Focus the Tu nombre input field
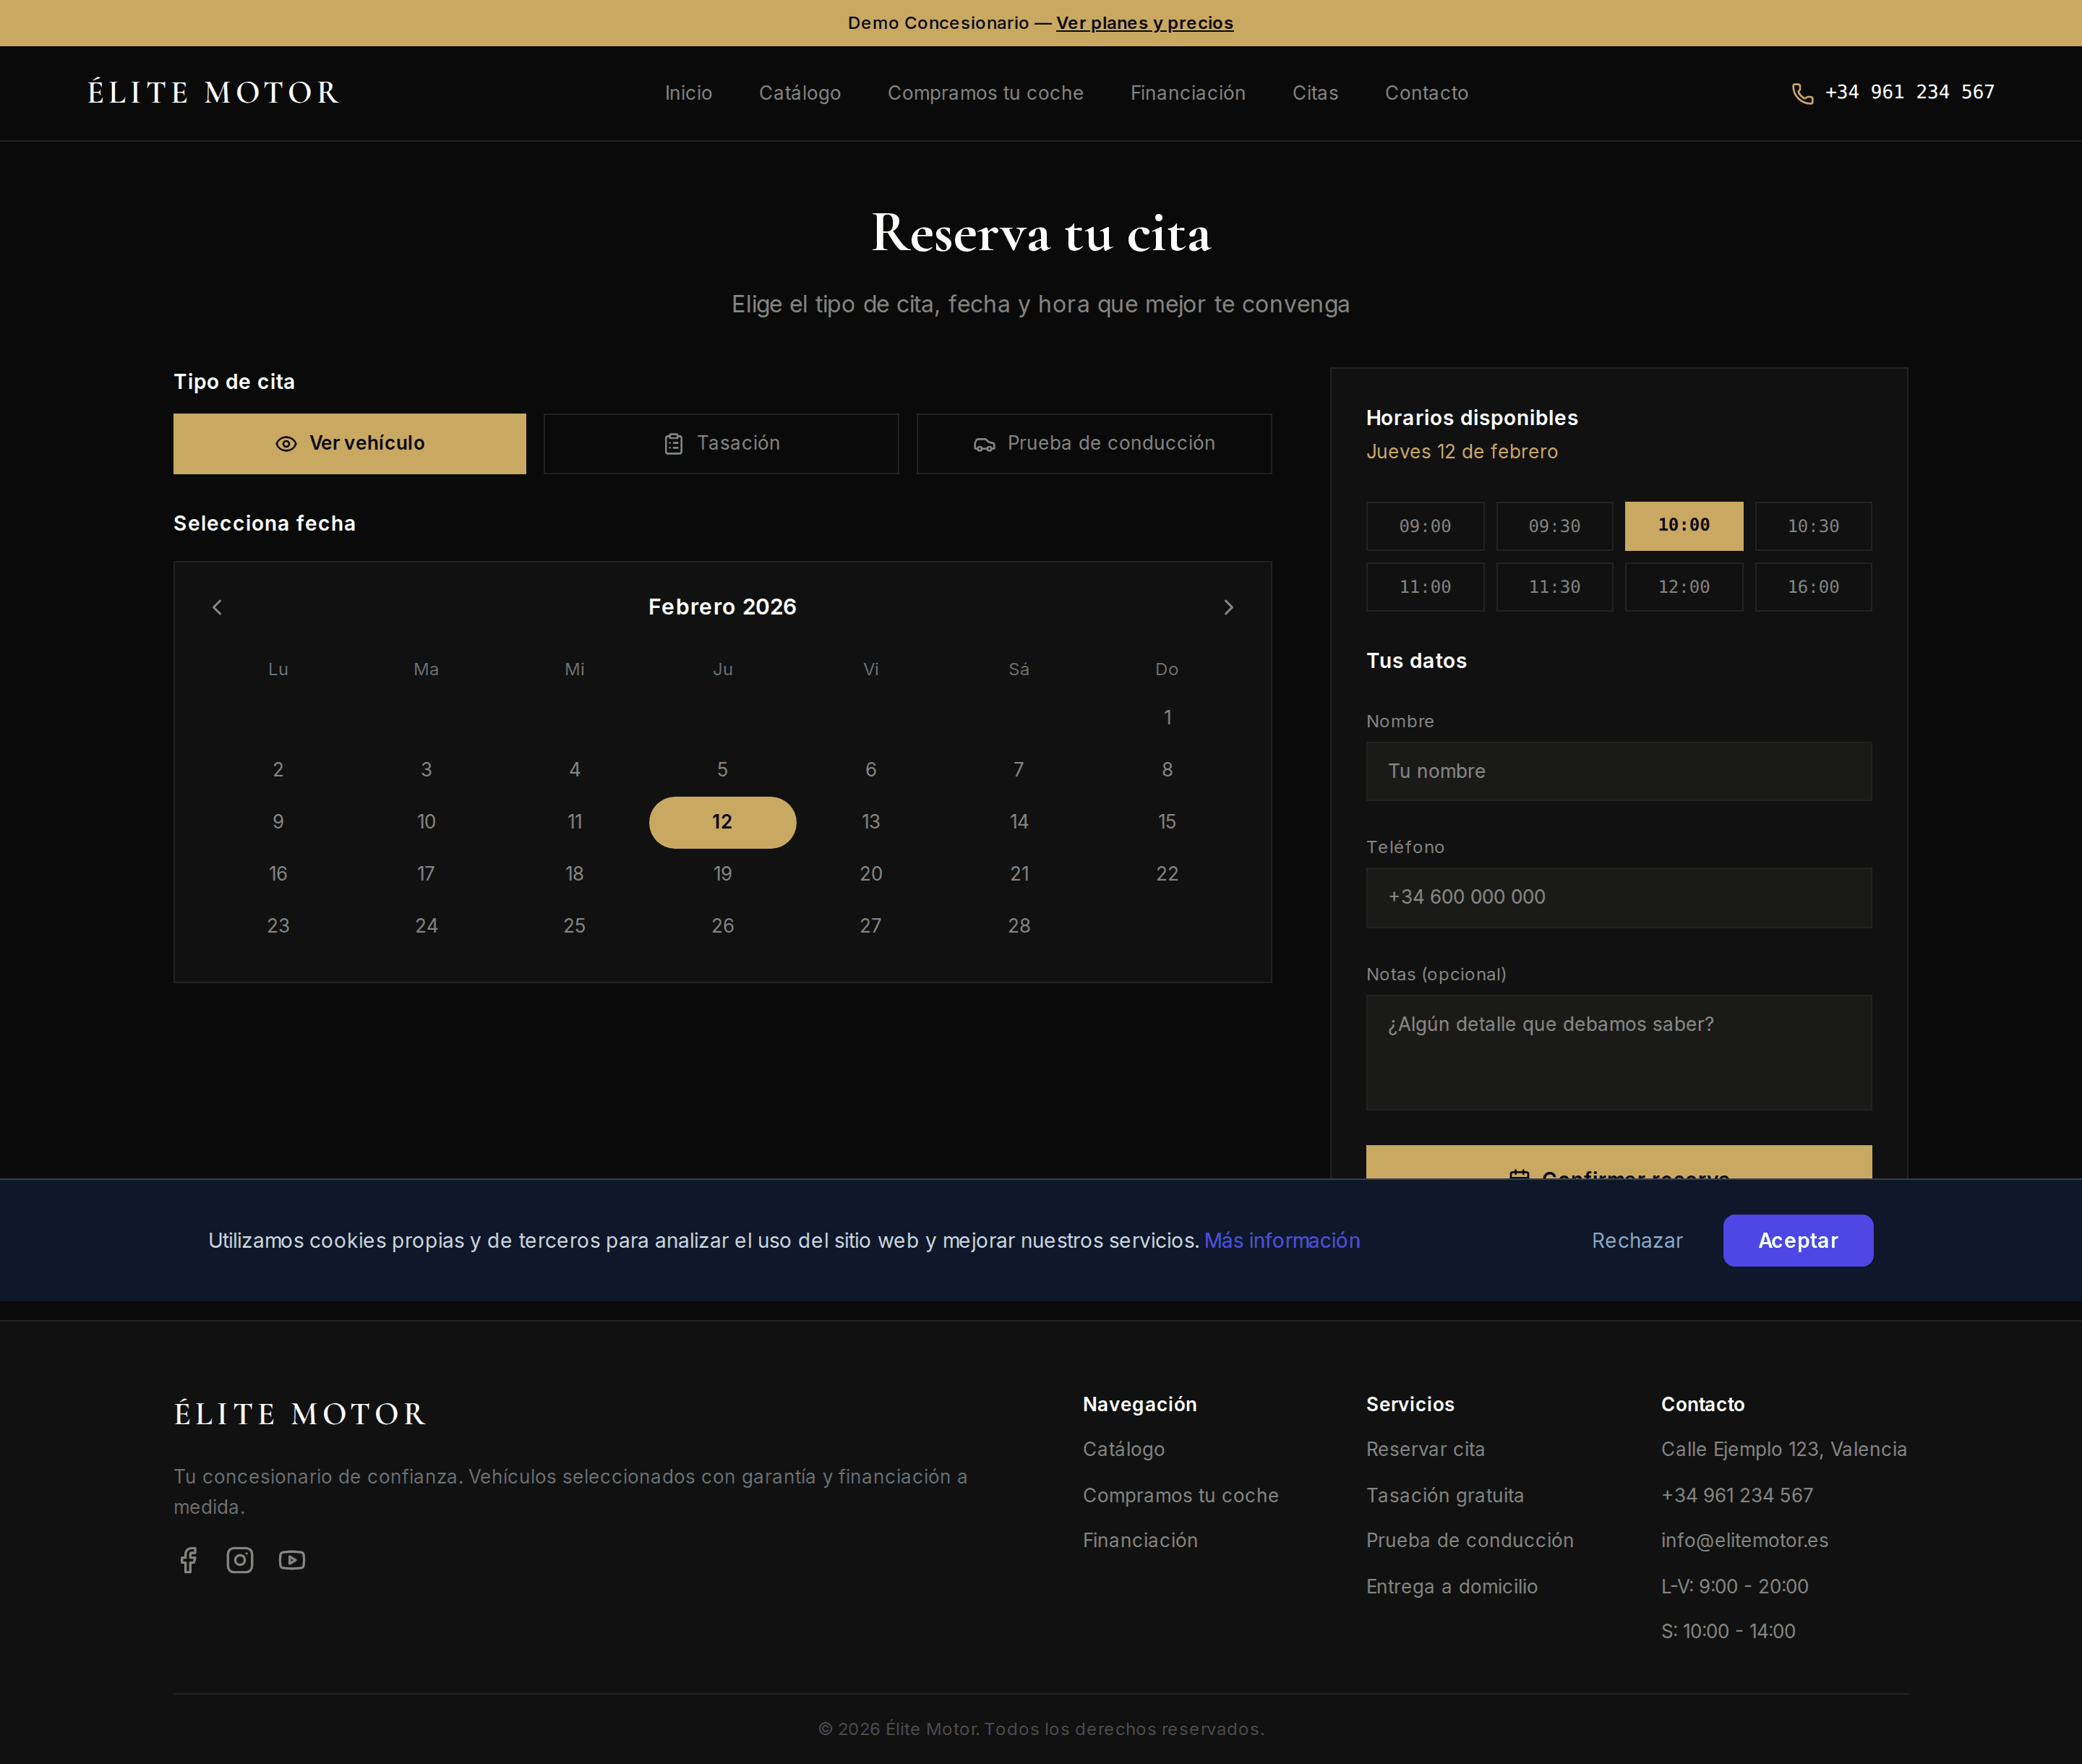2082x1764 pixels. 1618,771
